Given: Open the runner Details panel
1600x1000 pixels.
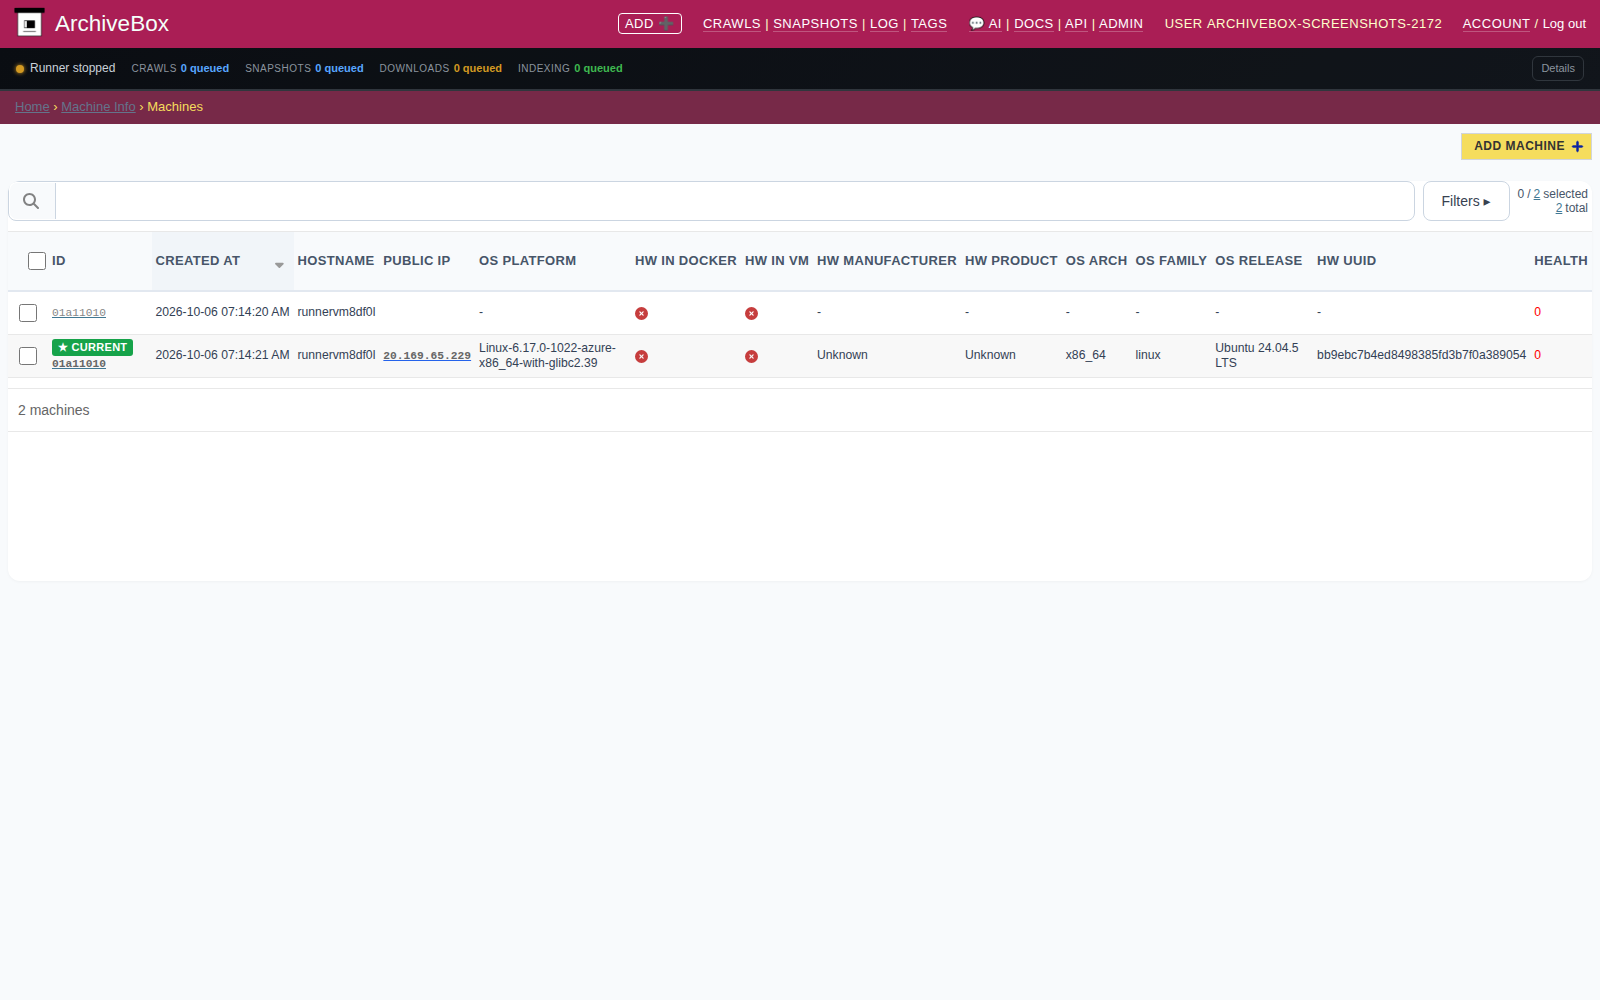Looking at the screenshot, I should [x=1558, y=68].
